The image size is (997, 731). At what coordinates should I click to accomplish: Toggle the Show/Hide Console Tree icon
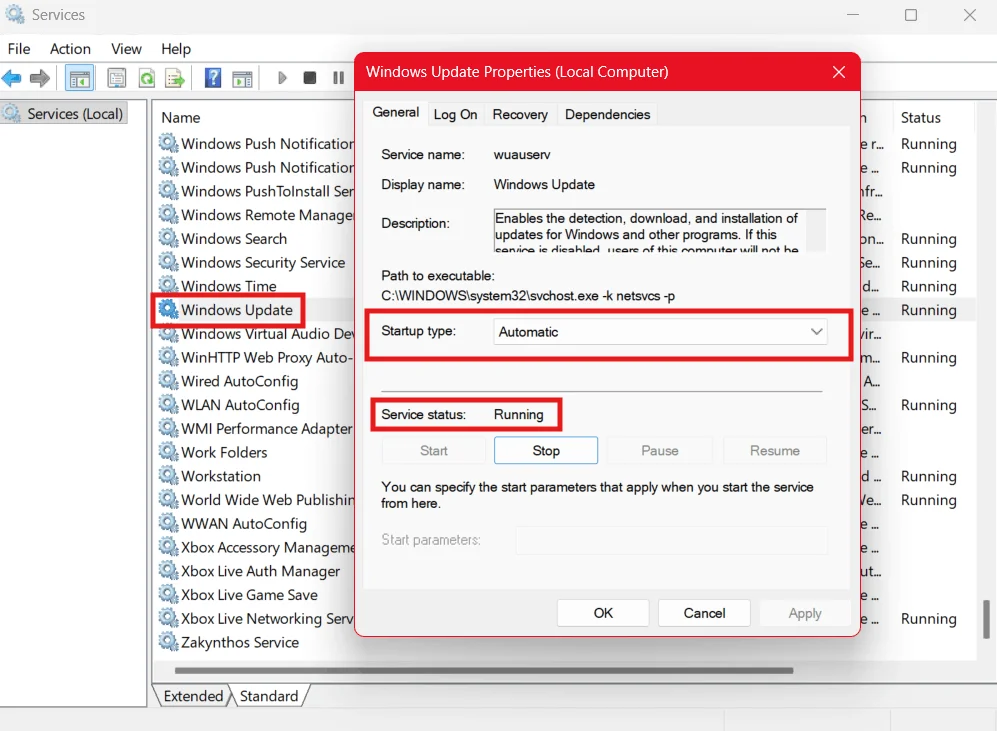(79, 79)
